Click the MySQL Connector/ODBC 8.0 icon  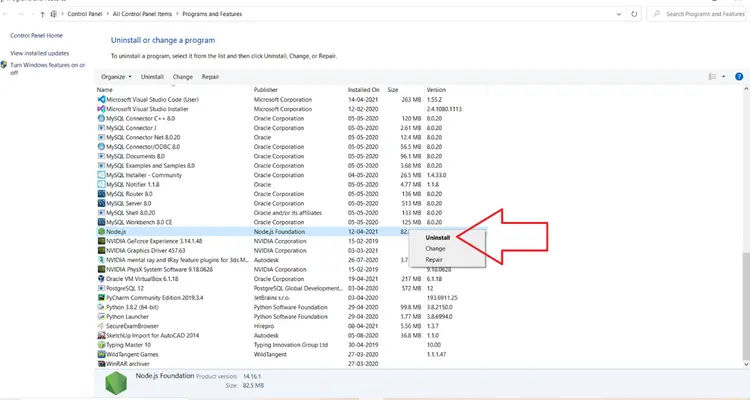pos(101,147)
